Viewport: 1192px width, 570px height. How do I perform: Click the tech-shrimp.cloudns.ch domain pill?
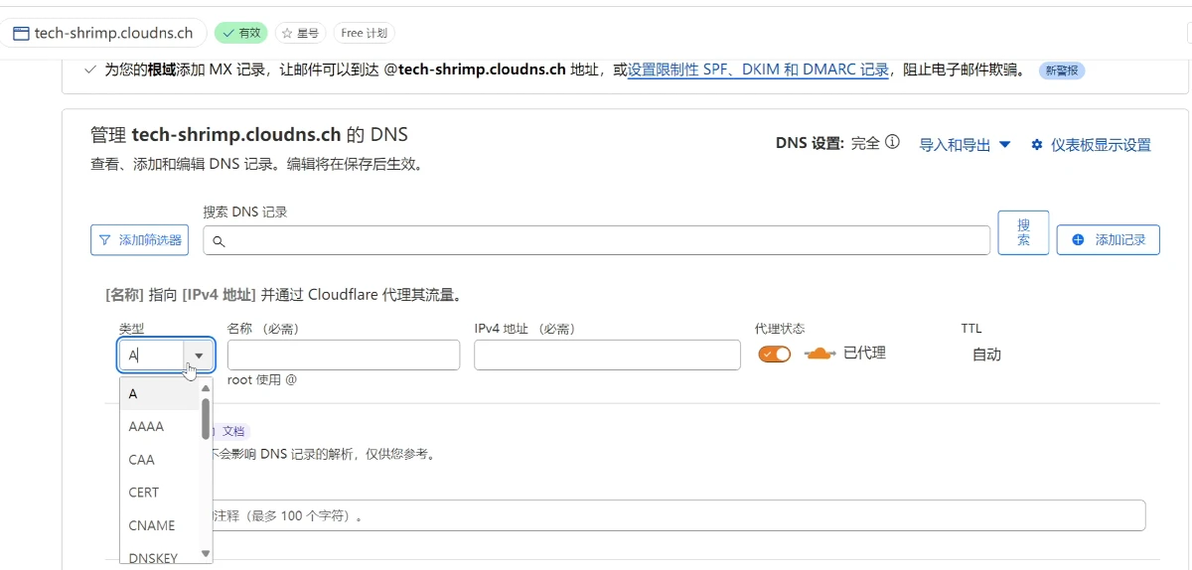pos(103,33)
